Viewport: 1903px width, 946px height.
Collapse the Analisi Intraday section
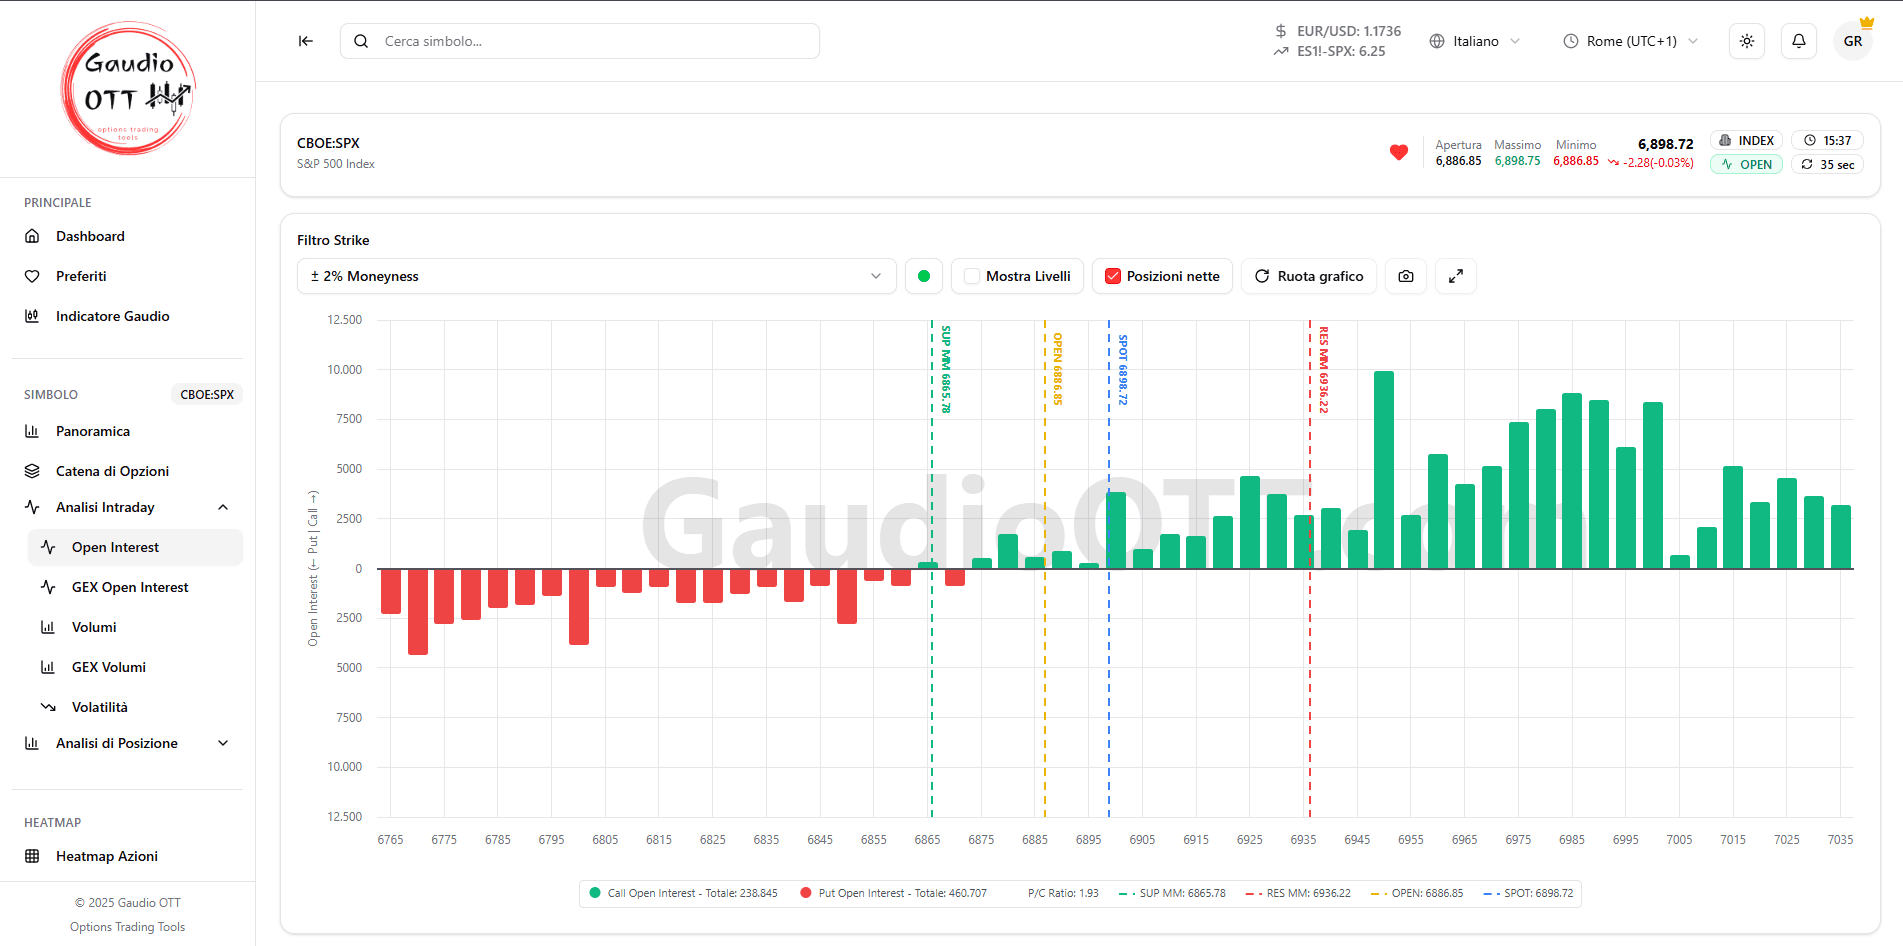tap(223, 507)
